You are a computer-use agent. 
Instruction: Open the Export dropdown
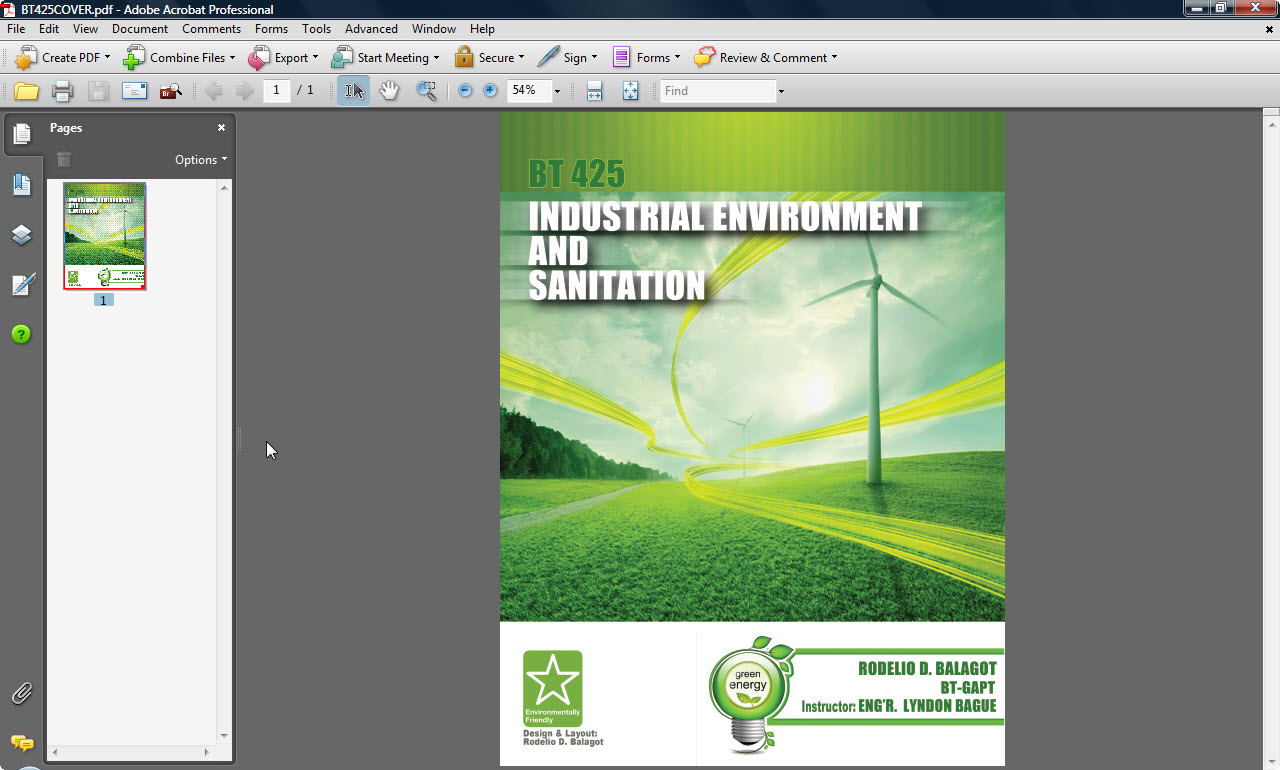click(283, 58)
